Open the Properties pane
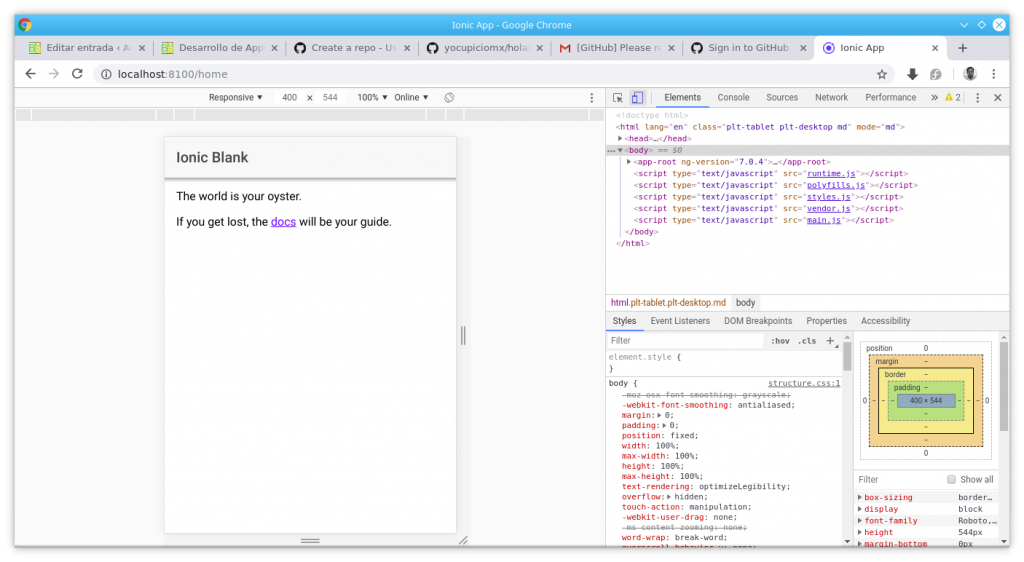This screenshot has height=562, width=1024. (x=826, y=321)
